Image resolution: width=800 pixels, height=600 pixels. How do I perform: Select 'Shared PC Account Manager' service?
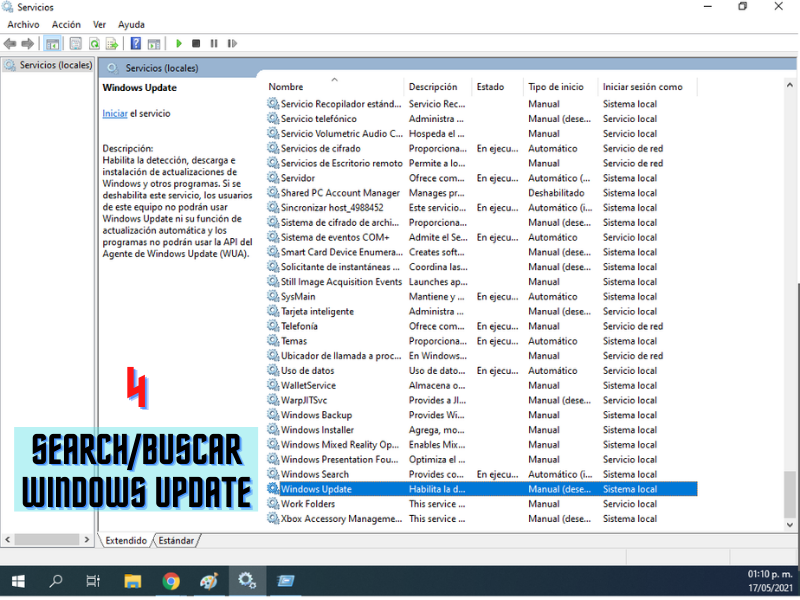[x=340, y=193]
